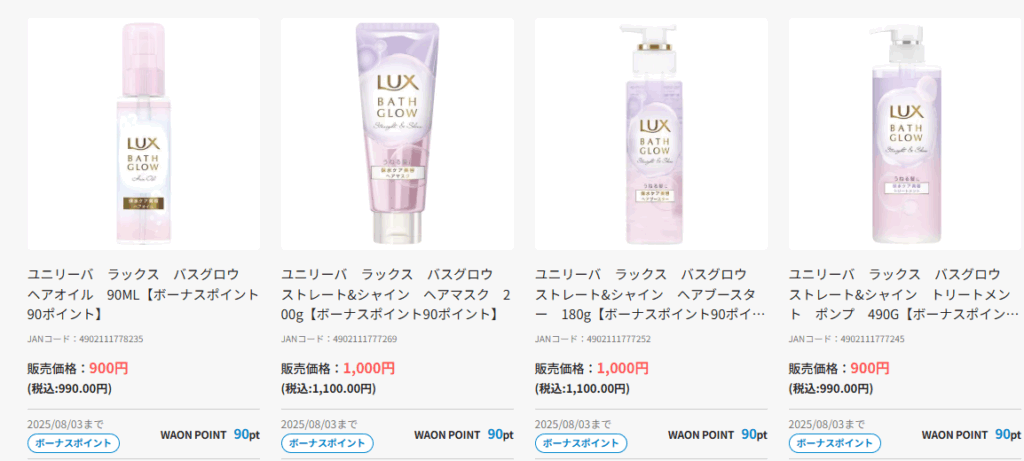Viewport: 1024px width, 461px height.
Task: Open the Lux hair mask tube image
Action: [397, 134]
